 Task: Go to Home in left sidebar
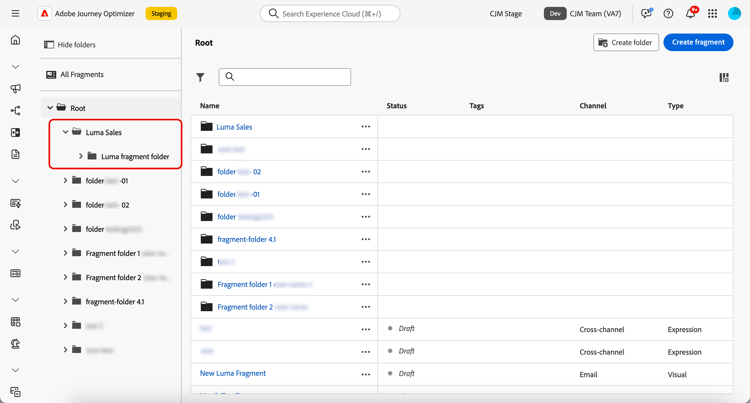15,40
